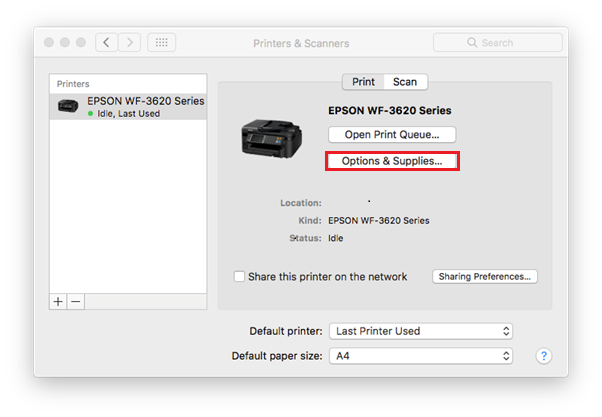The image size is (602, 417).
Task: Click the add printer plus button
Action: tap(58, 300)
